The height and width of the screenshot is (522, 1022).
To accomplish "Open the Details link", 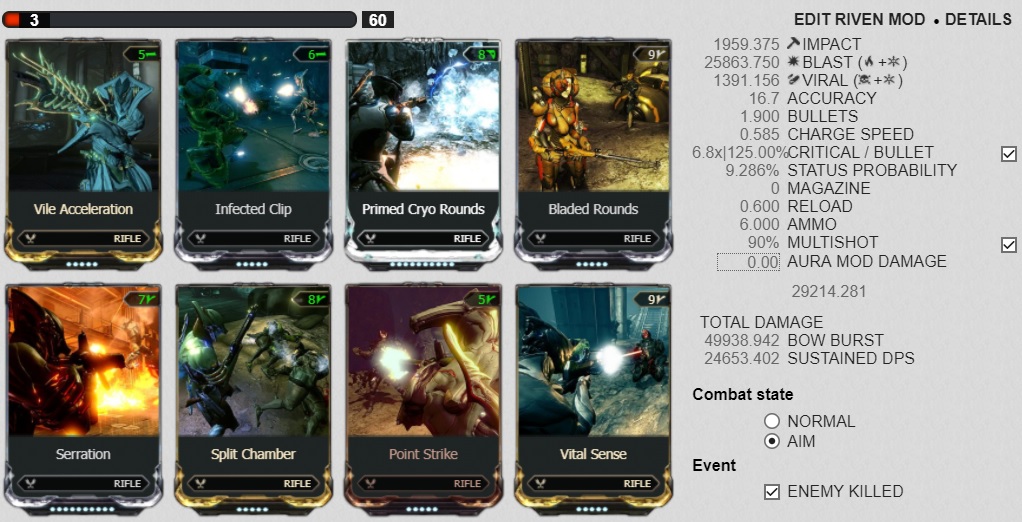I will [x=978, y=20].
